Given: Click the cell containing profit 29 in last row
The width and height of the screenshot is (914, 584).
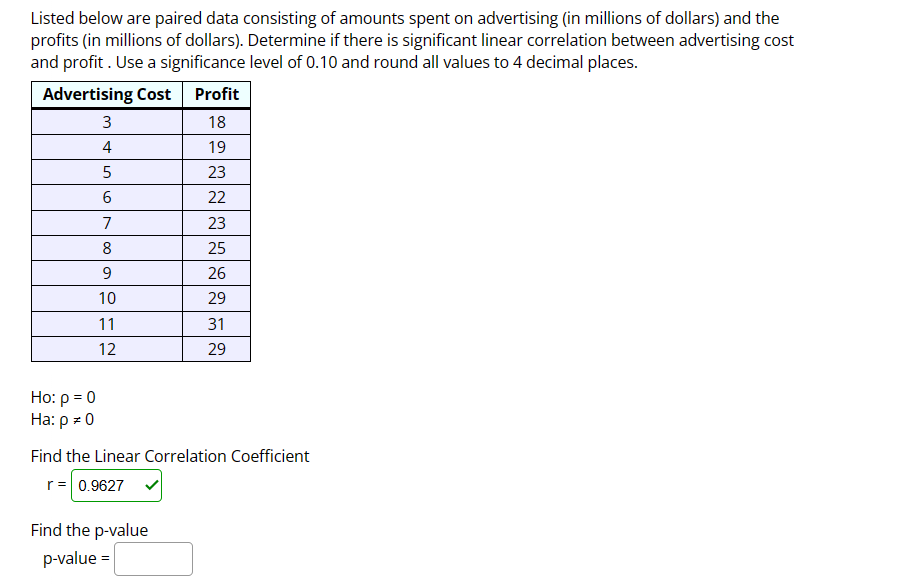Looking at the screenshot, I should pos(216,348).
